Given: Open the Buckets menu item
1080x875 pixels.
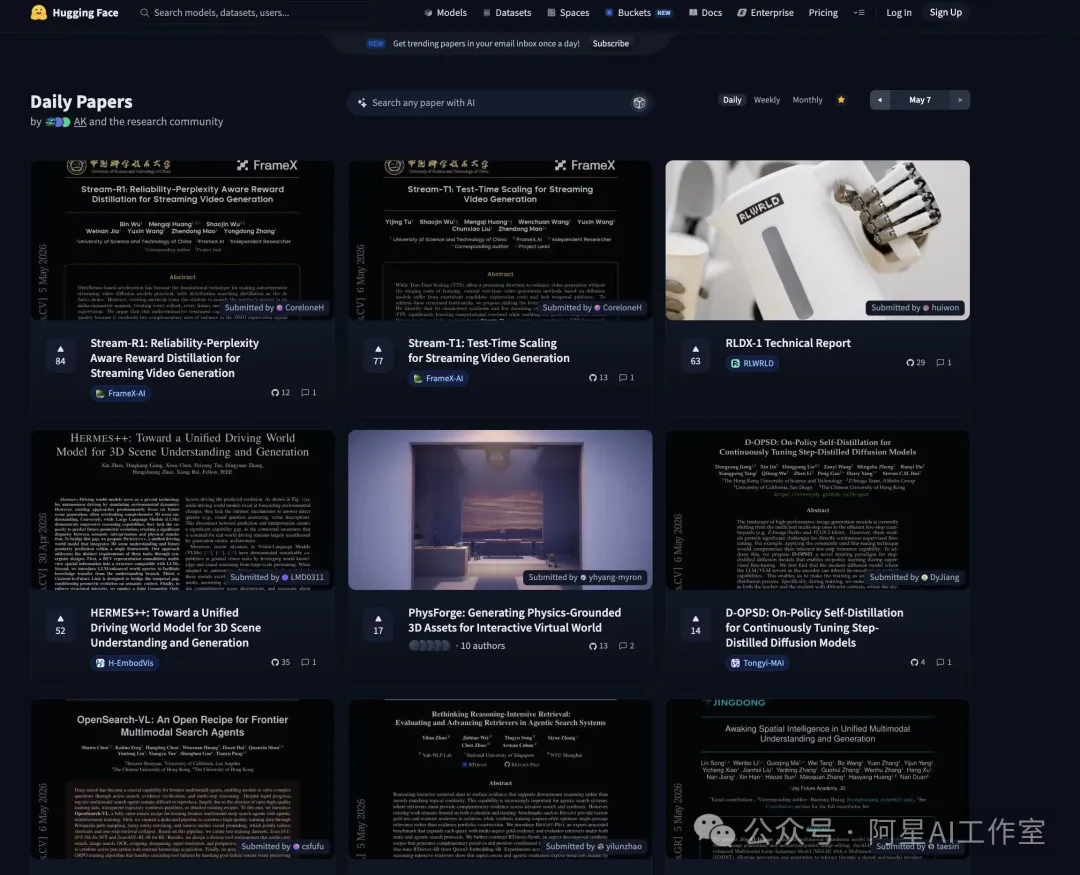Looking at the screenshot, I should pyautogui.click(x=638, y=12).
